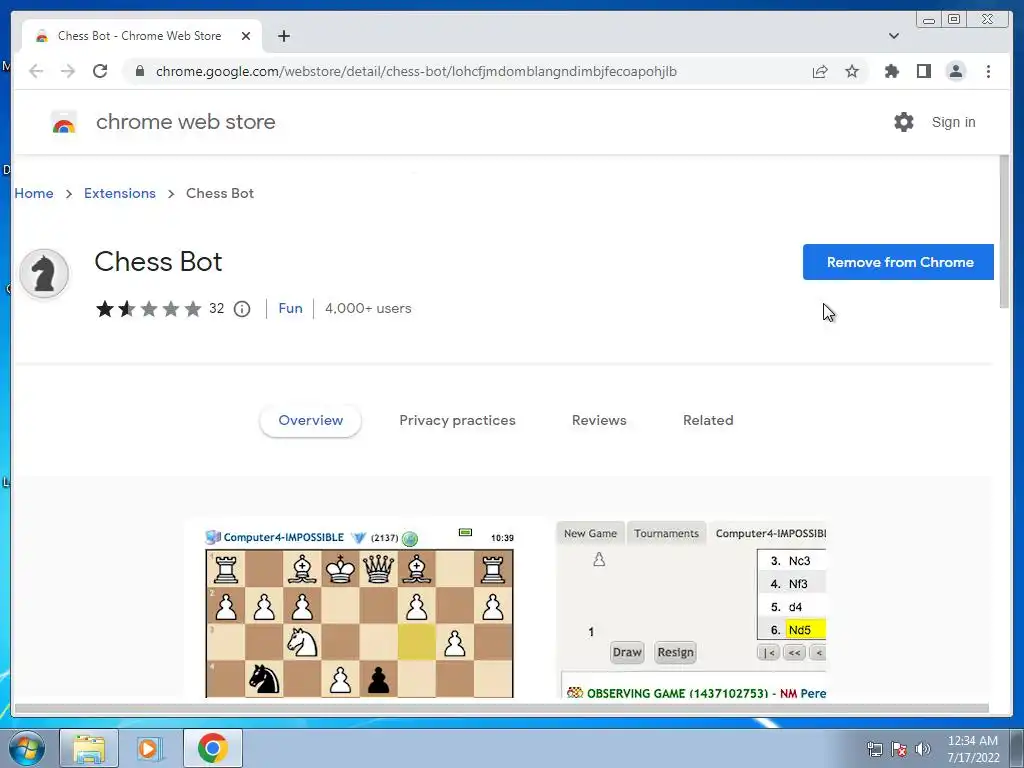
Task: Click Remove from Chrome button
Action: (898, 262)
